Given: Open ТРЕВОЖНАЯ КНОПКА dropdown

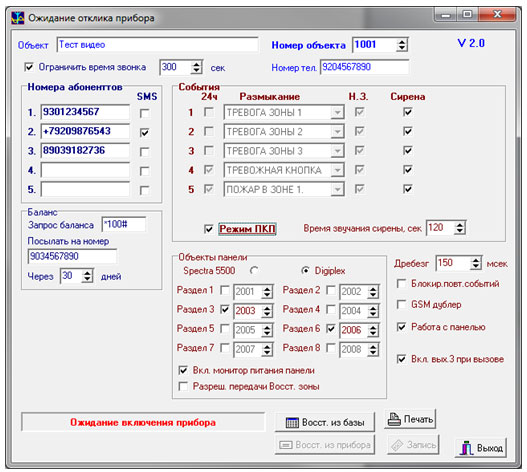Looking at the screenshot, I should (337, 170).
